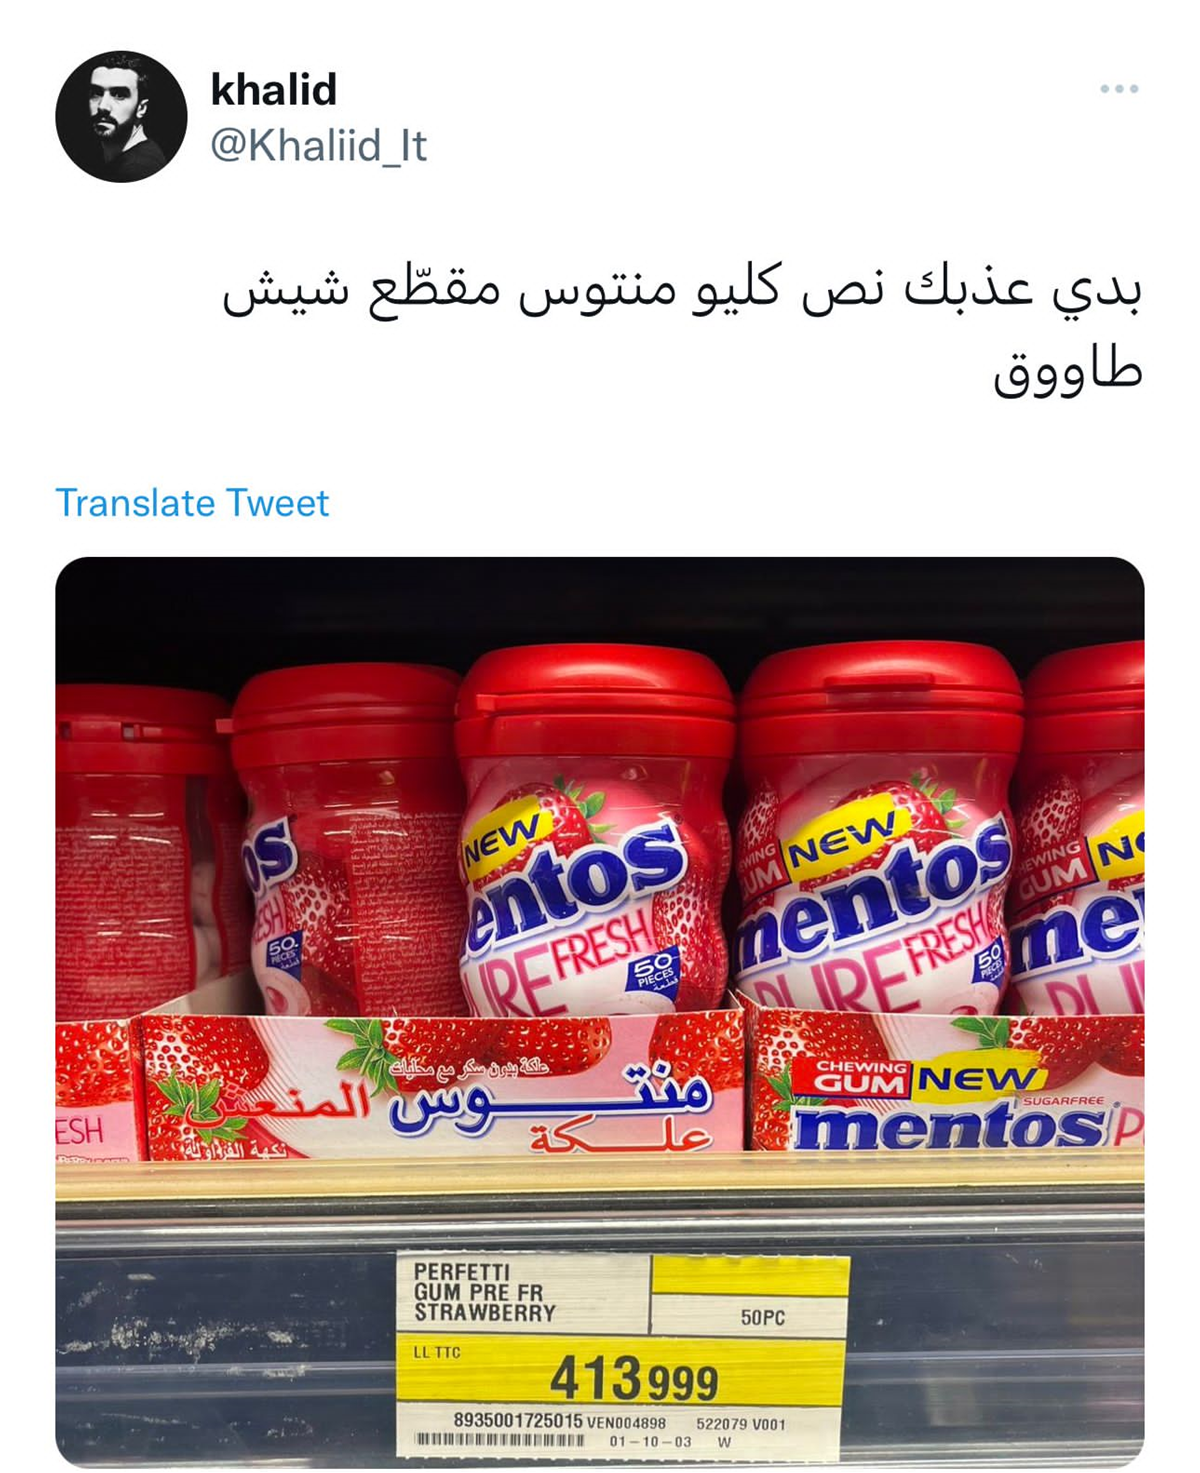Click the PERFETTI GUM PRE FR STRAWBERRY text
This screenshot has height=1473, width=1200.
click(484, 1291)
